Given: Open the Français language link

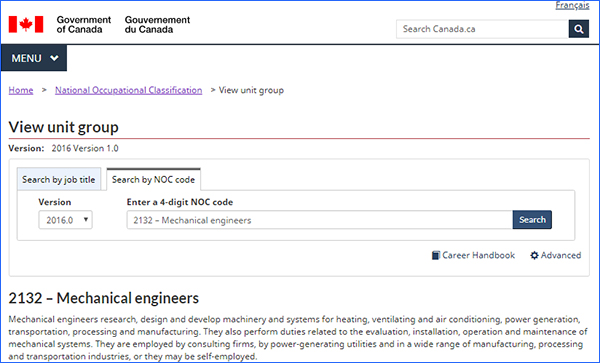Looking at the screenshot, I should [x=572, y=5].
